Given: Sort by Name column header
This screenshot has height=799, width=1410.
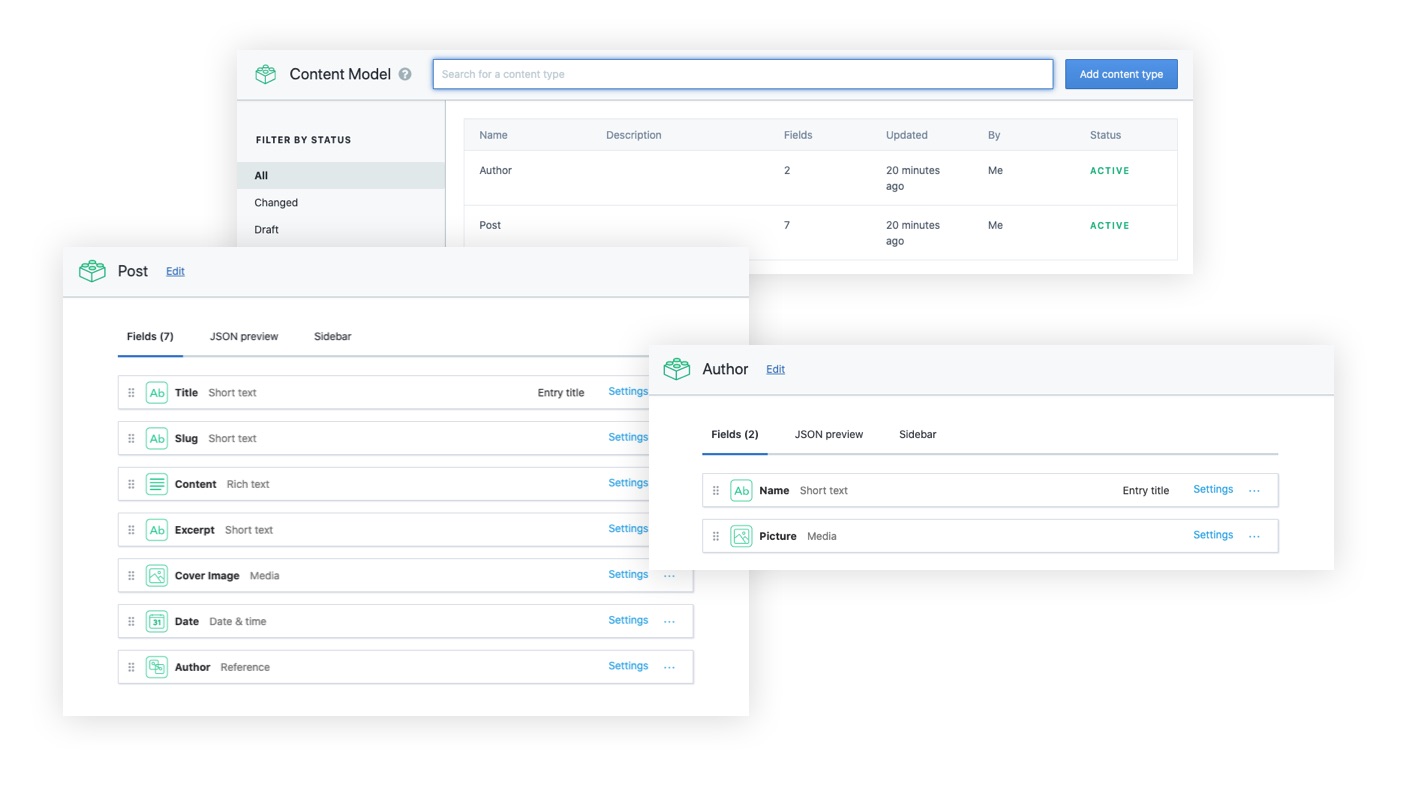Looking at the screenshot, I should coord(493,135).
